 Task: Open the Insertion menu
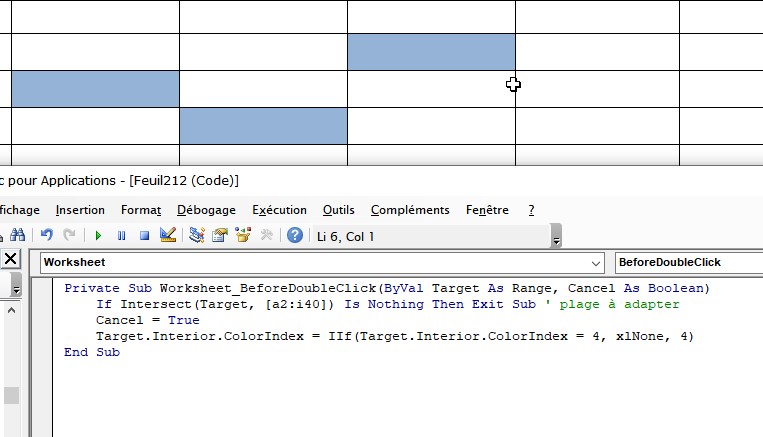click(x=80, y=210)
